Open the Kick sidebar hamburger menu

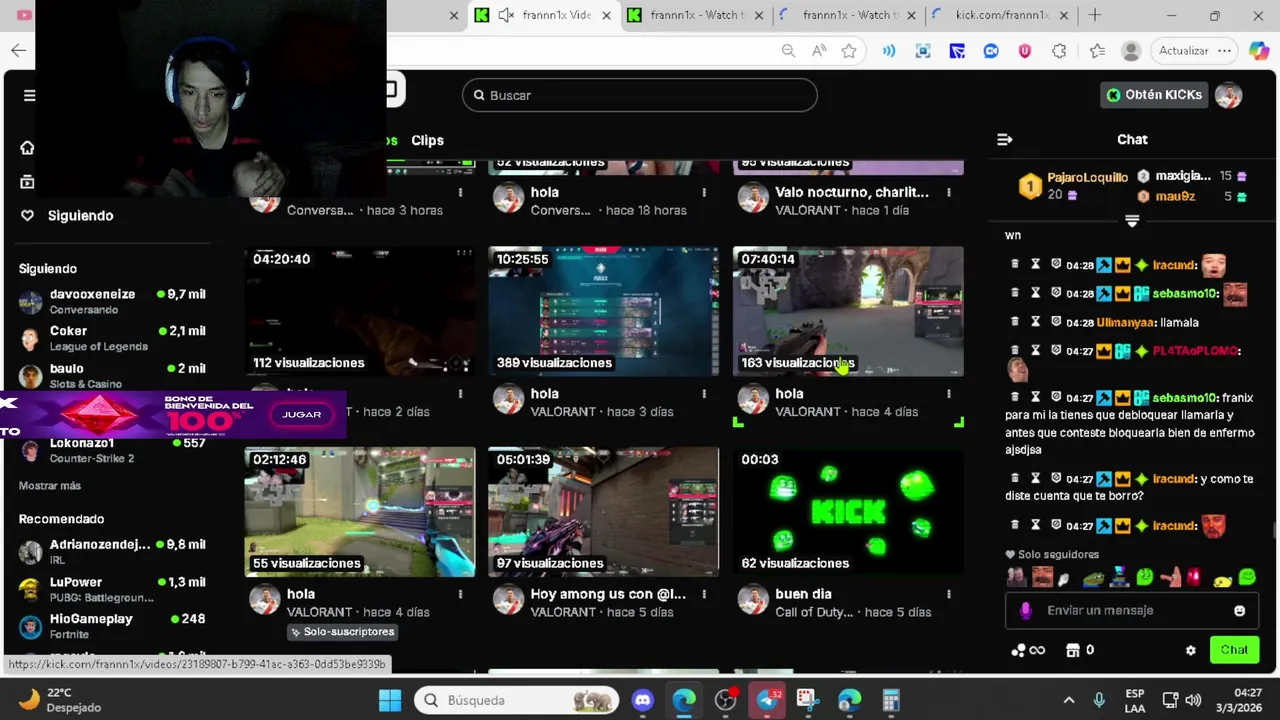(29, 95)
